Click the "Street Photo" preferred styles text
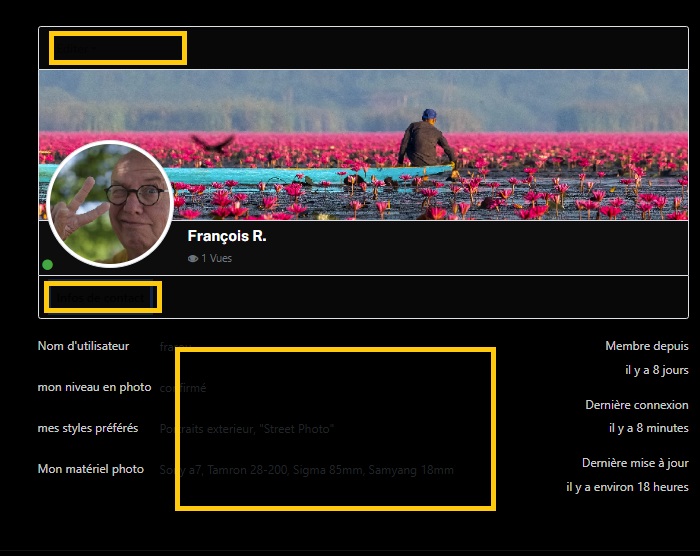700x556 pixels. (296, 429)
